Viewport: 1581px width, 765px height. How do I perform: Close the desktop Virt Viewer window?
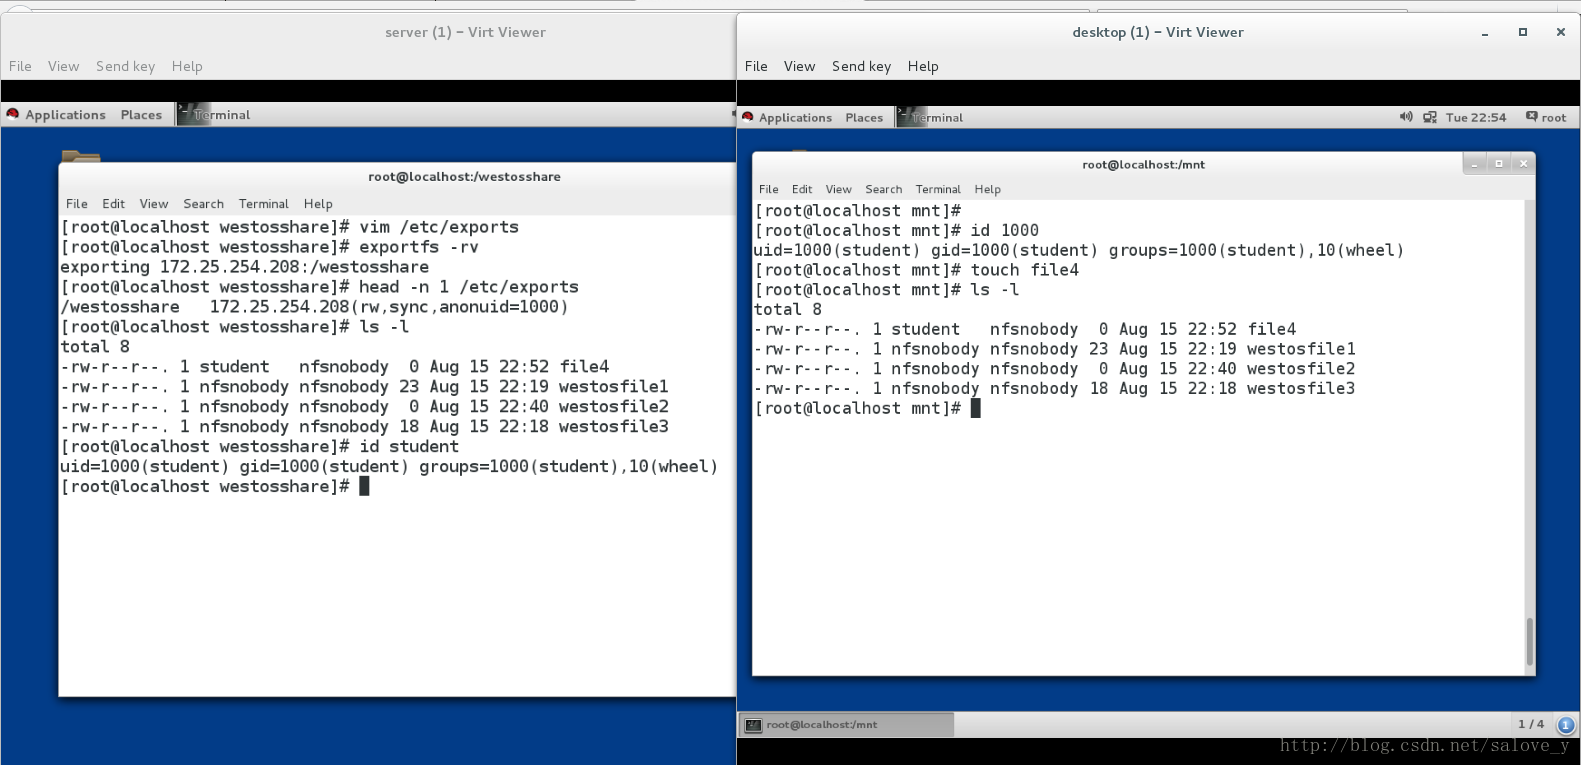point(1560,32)
